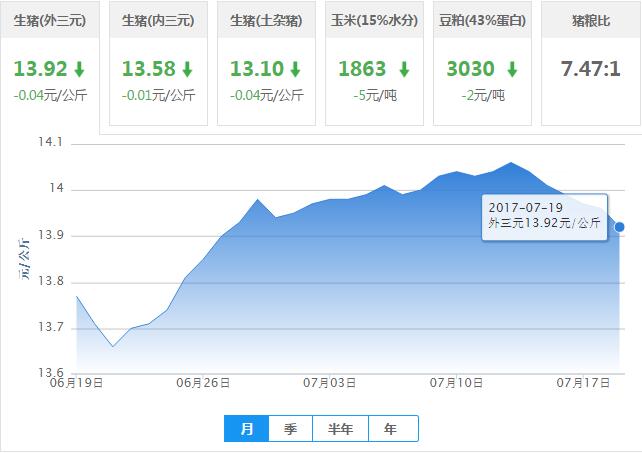Choose the 半年 time range
This screenshot has width=642, height=454.
point(340,429)
